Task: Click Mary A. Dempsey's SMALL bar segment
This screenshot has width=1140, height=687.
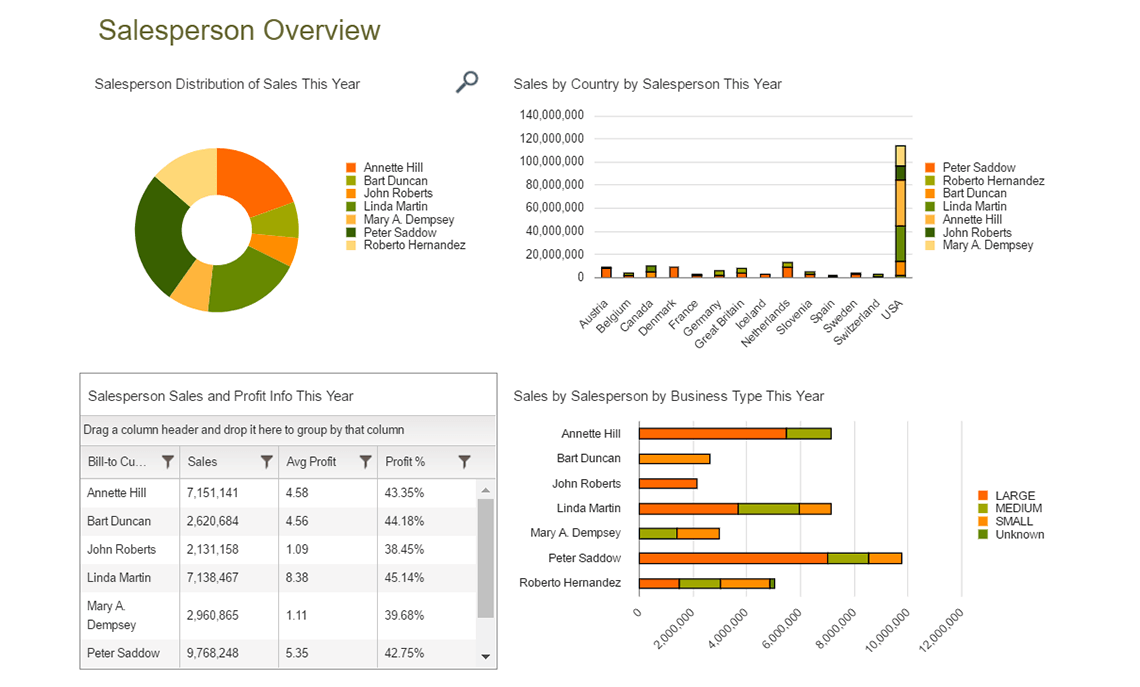Action: point(698,534)
